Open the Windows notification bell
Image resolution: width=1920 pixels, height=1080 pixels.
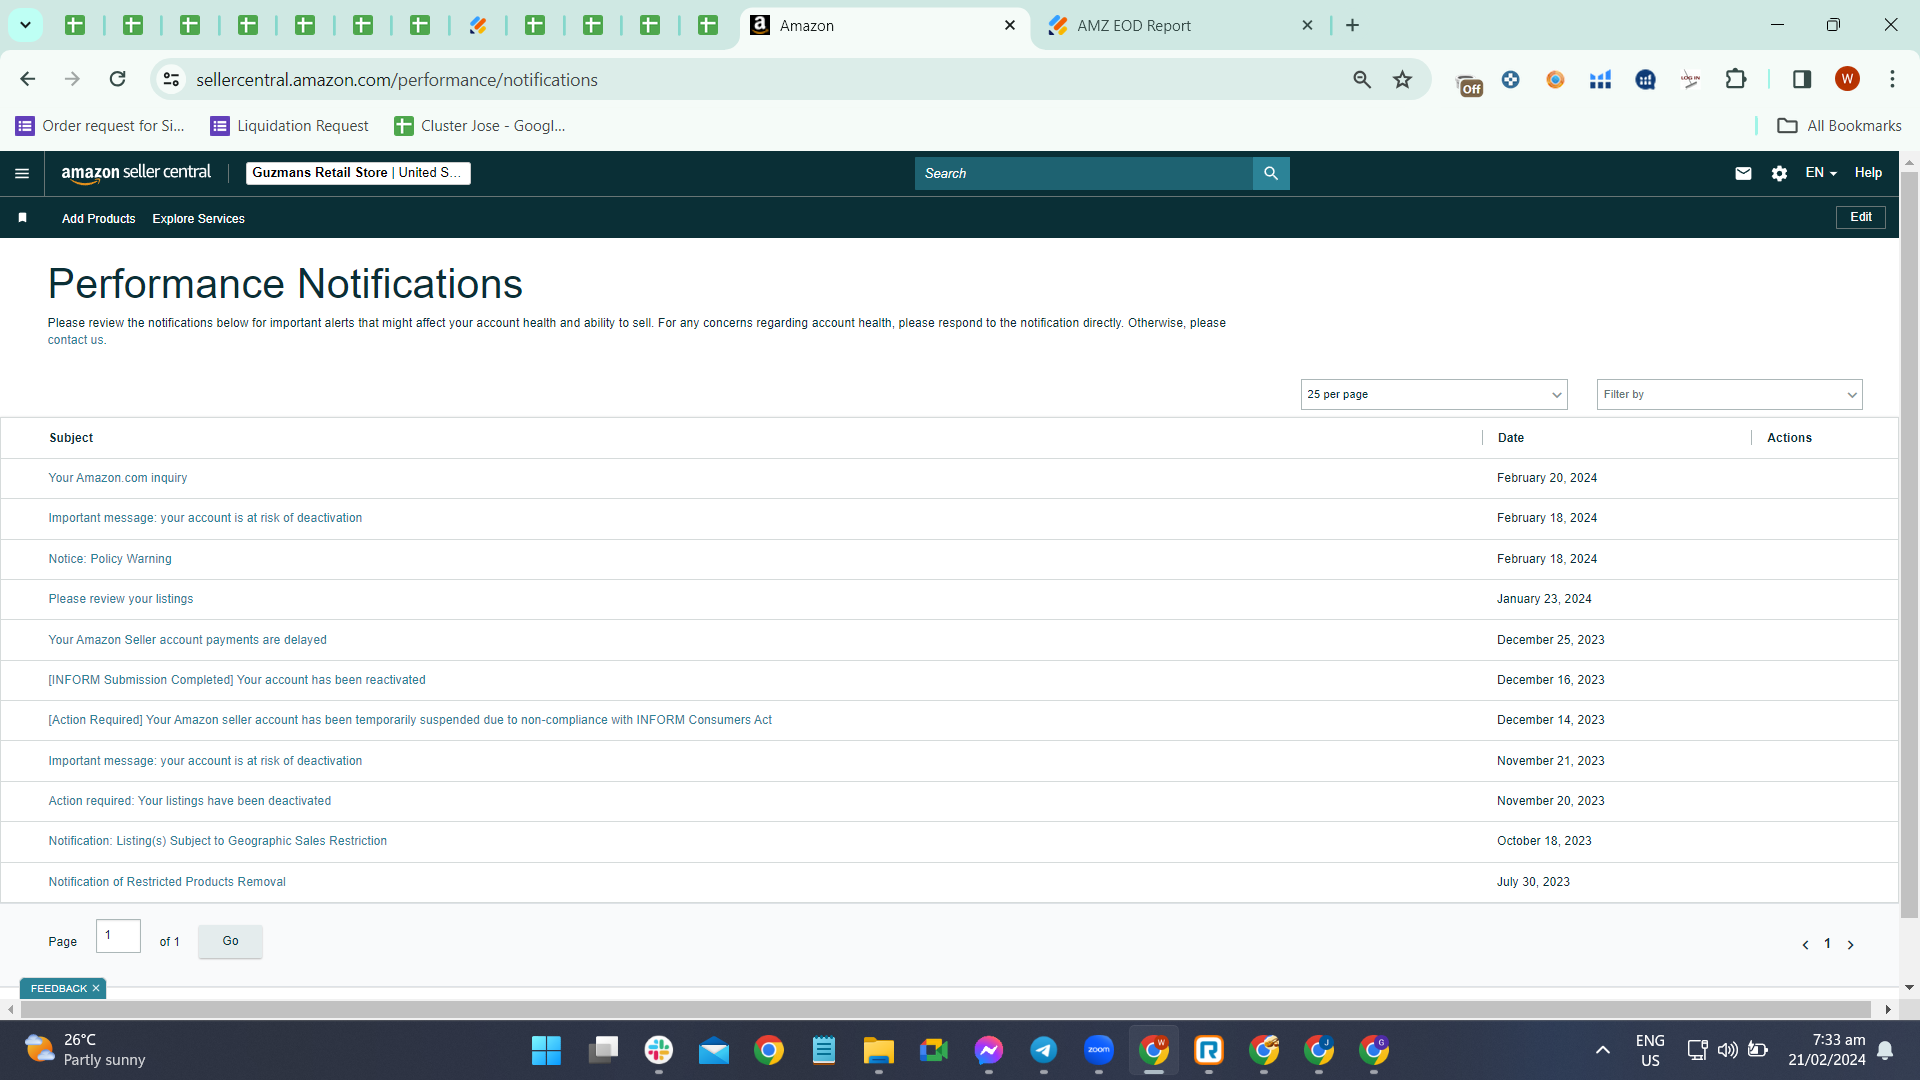[1885, 1050]
